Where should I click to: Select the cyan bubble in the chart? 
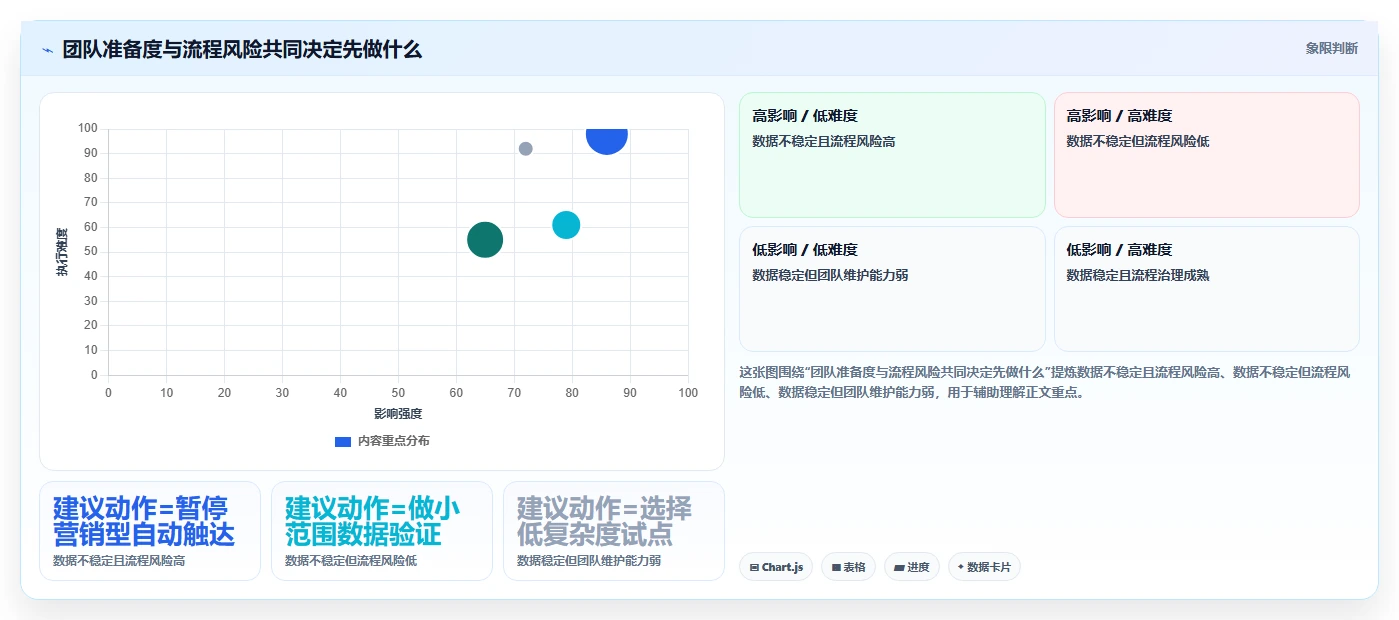[x=566, y=225]
